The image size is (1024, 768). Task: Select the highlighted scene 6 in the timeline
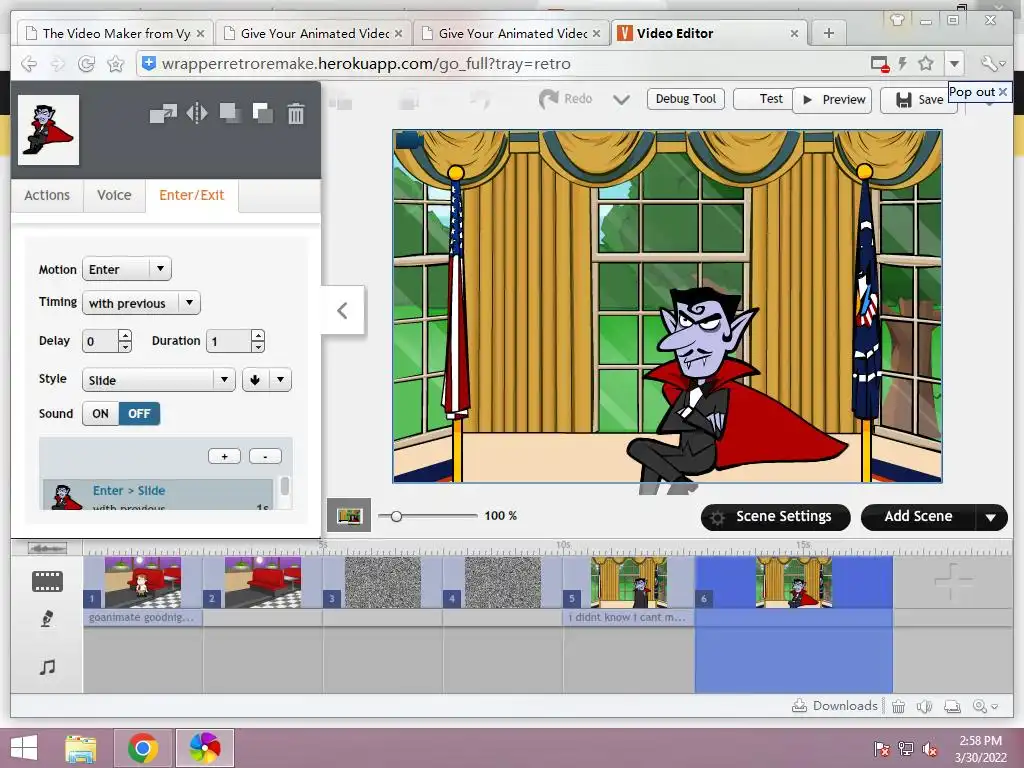(x=793, y=582)
